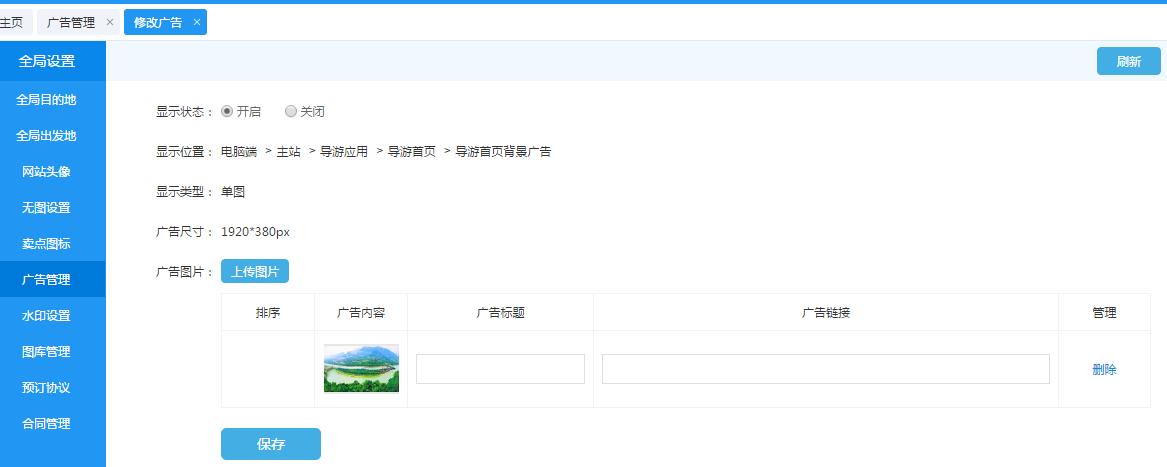Click the 上传图片 button

pos(255,271)
